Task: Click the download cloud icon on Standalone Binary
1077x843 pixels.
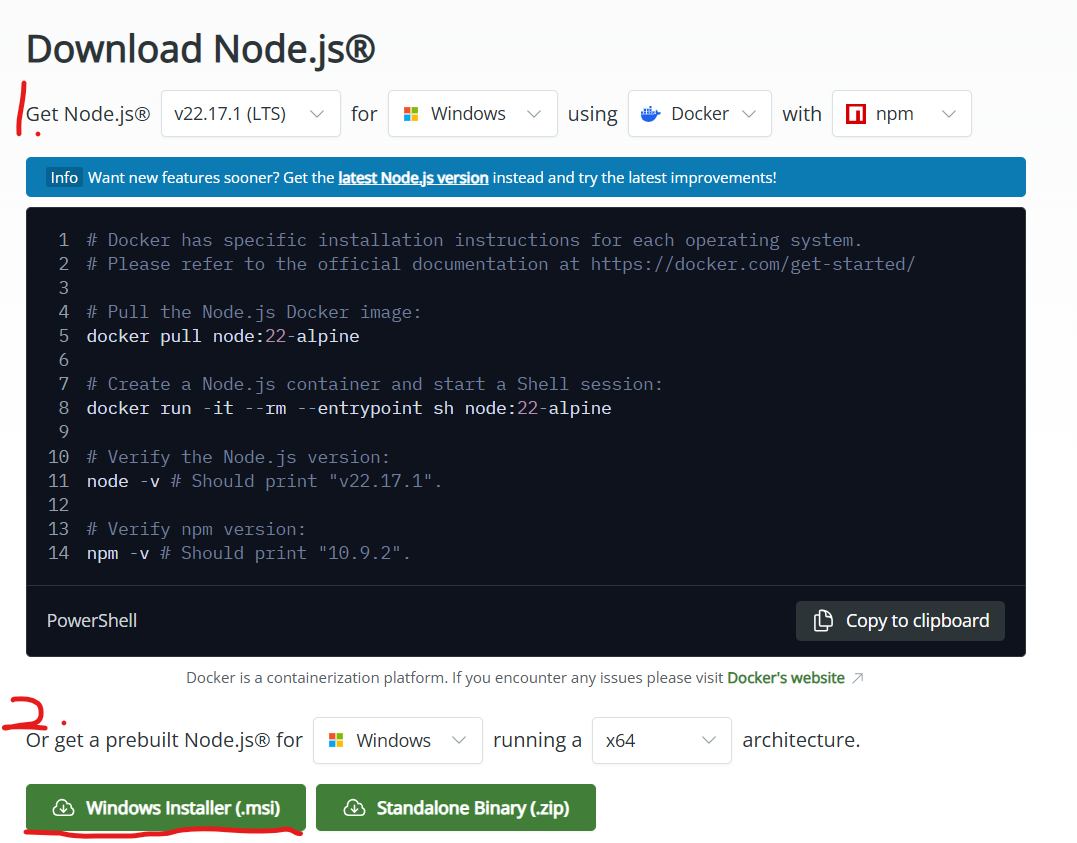Action: pos(354,808)
